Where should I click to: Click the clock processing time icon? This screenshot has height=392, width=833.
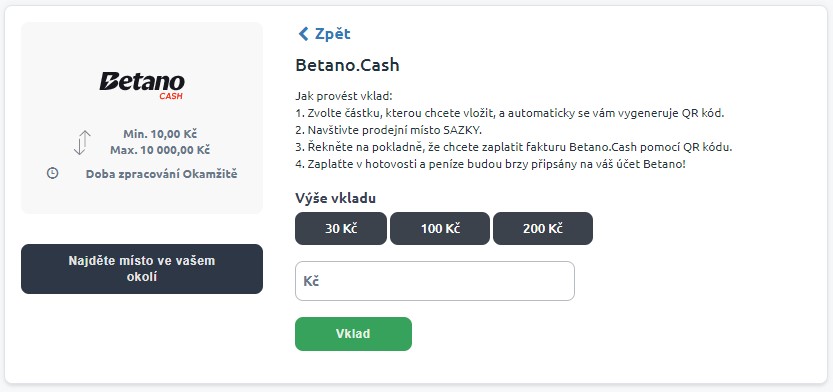pyautogui.click(x=52, y=173)
